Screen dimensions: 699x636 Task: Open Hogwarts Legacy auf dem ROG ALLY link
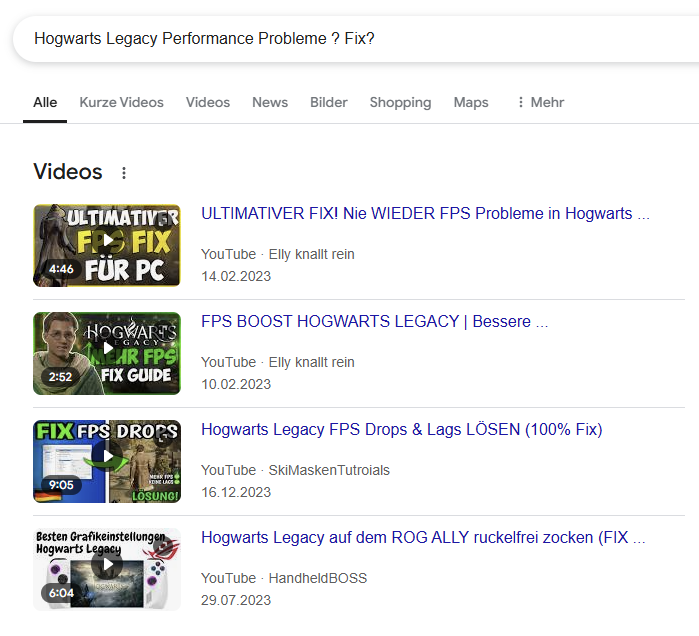[423, 538]
